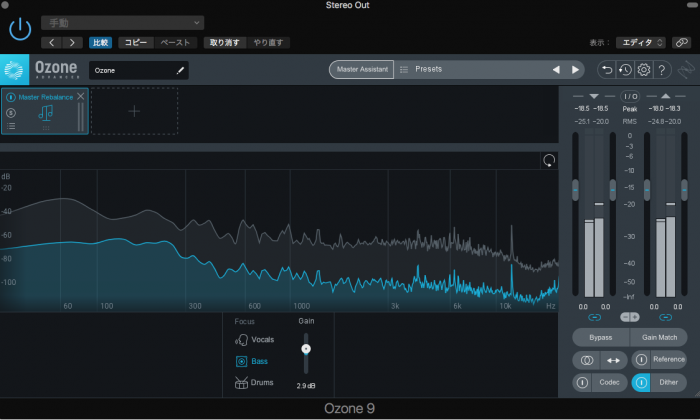Enable the Codec power toggle
The image size is (700, 420).
pyautogui.click(x=582, y=383)
